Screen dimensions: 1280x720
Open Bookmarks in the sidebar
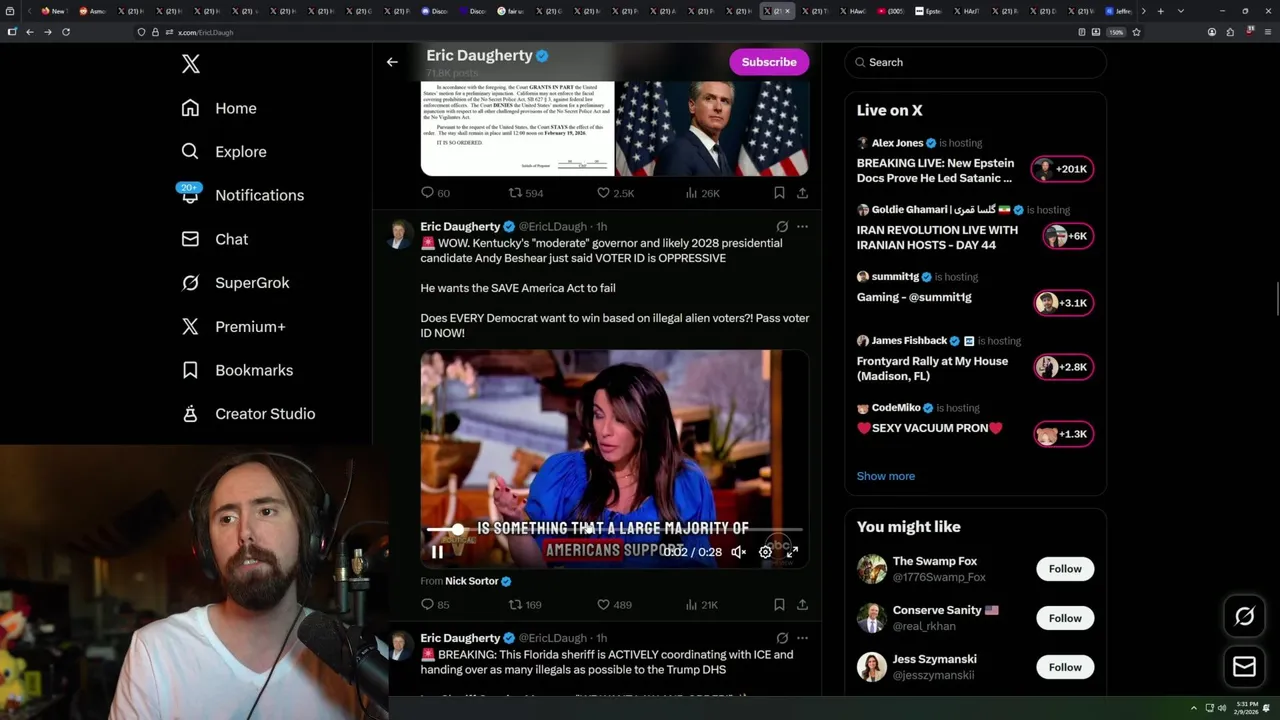[x=238, y=370]
